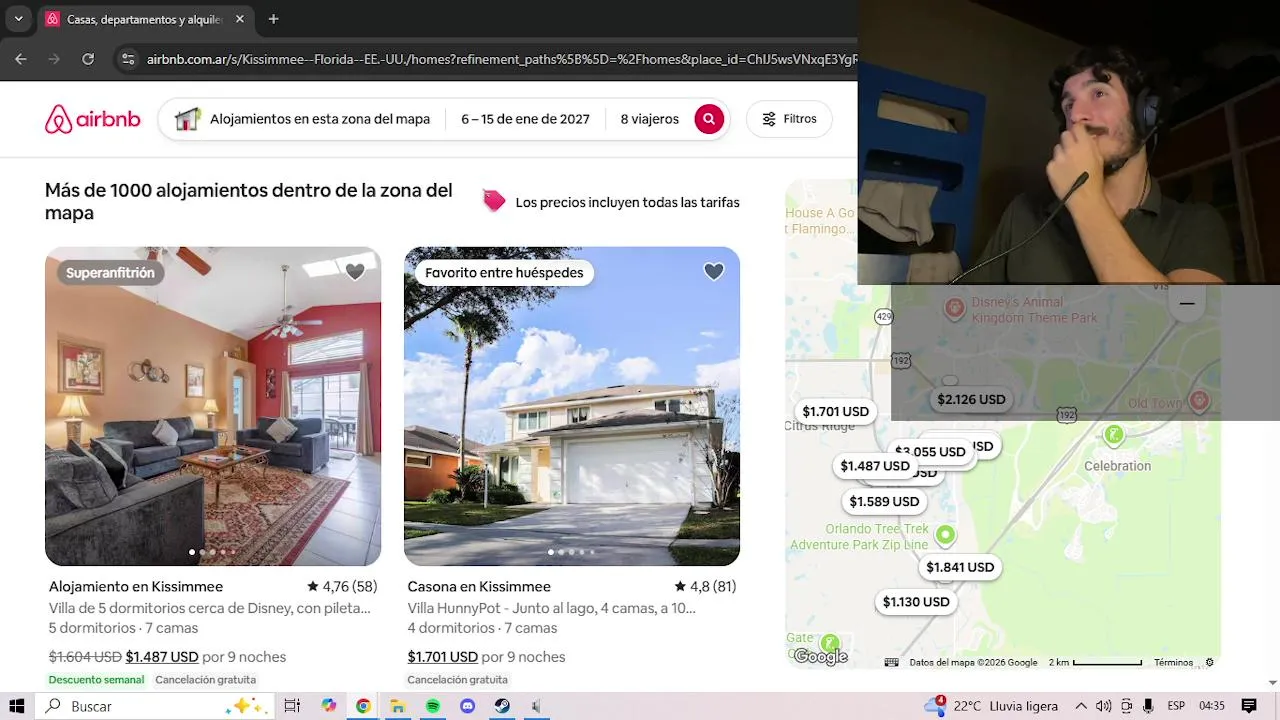Select the $1.487 USD map price marker
The image size is (1280, 720).
(x=874, y=466)
